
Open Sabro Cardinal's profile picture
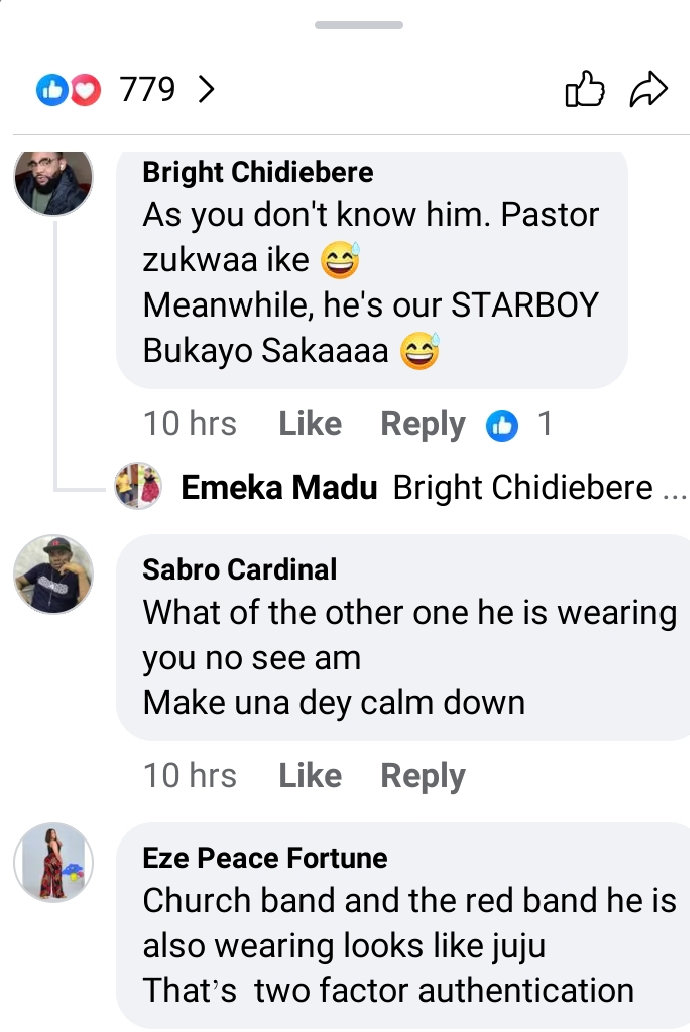tap(54, 573)
